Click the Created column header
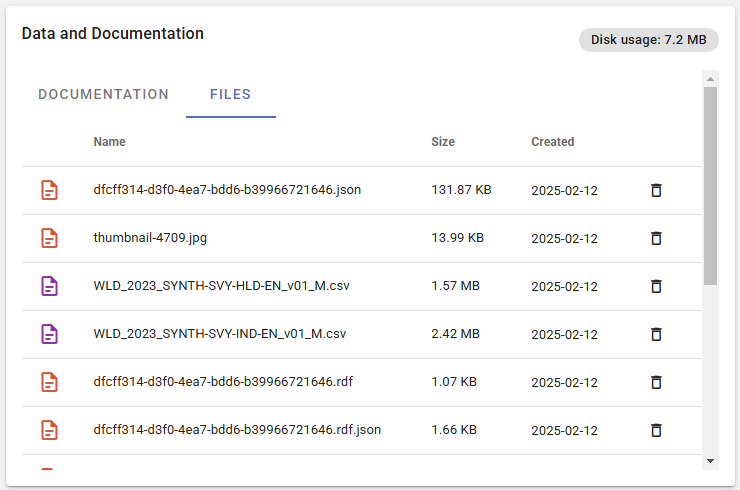This screenshot has height=490, width=740. [x=552, y=142]
